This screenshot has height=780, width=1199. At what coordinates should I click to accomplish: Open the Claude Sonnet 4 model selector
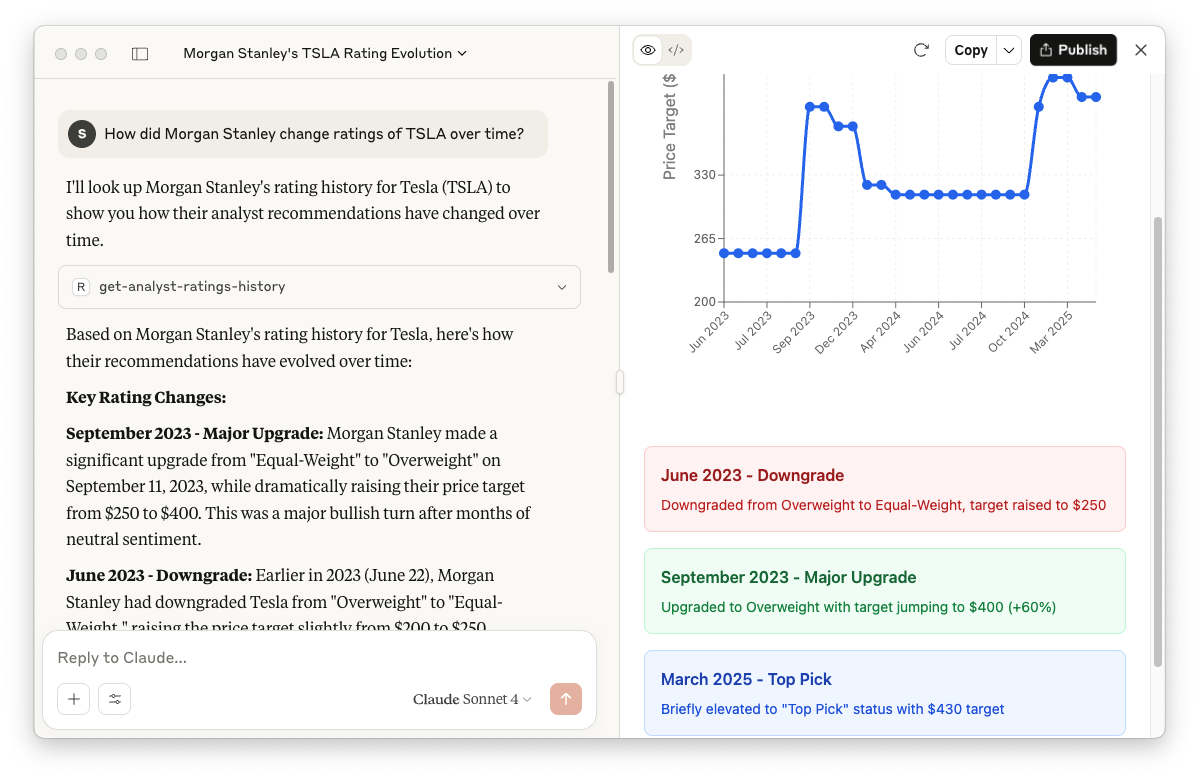coord(472,699)
